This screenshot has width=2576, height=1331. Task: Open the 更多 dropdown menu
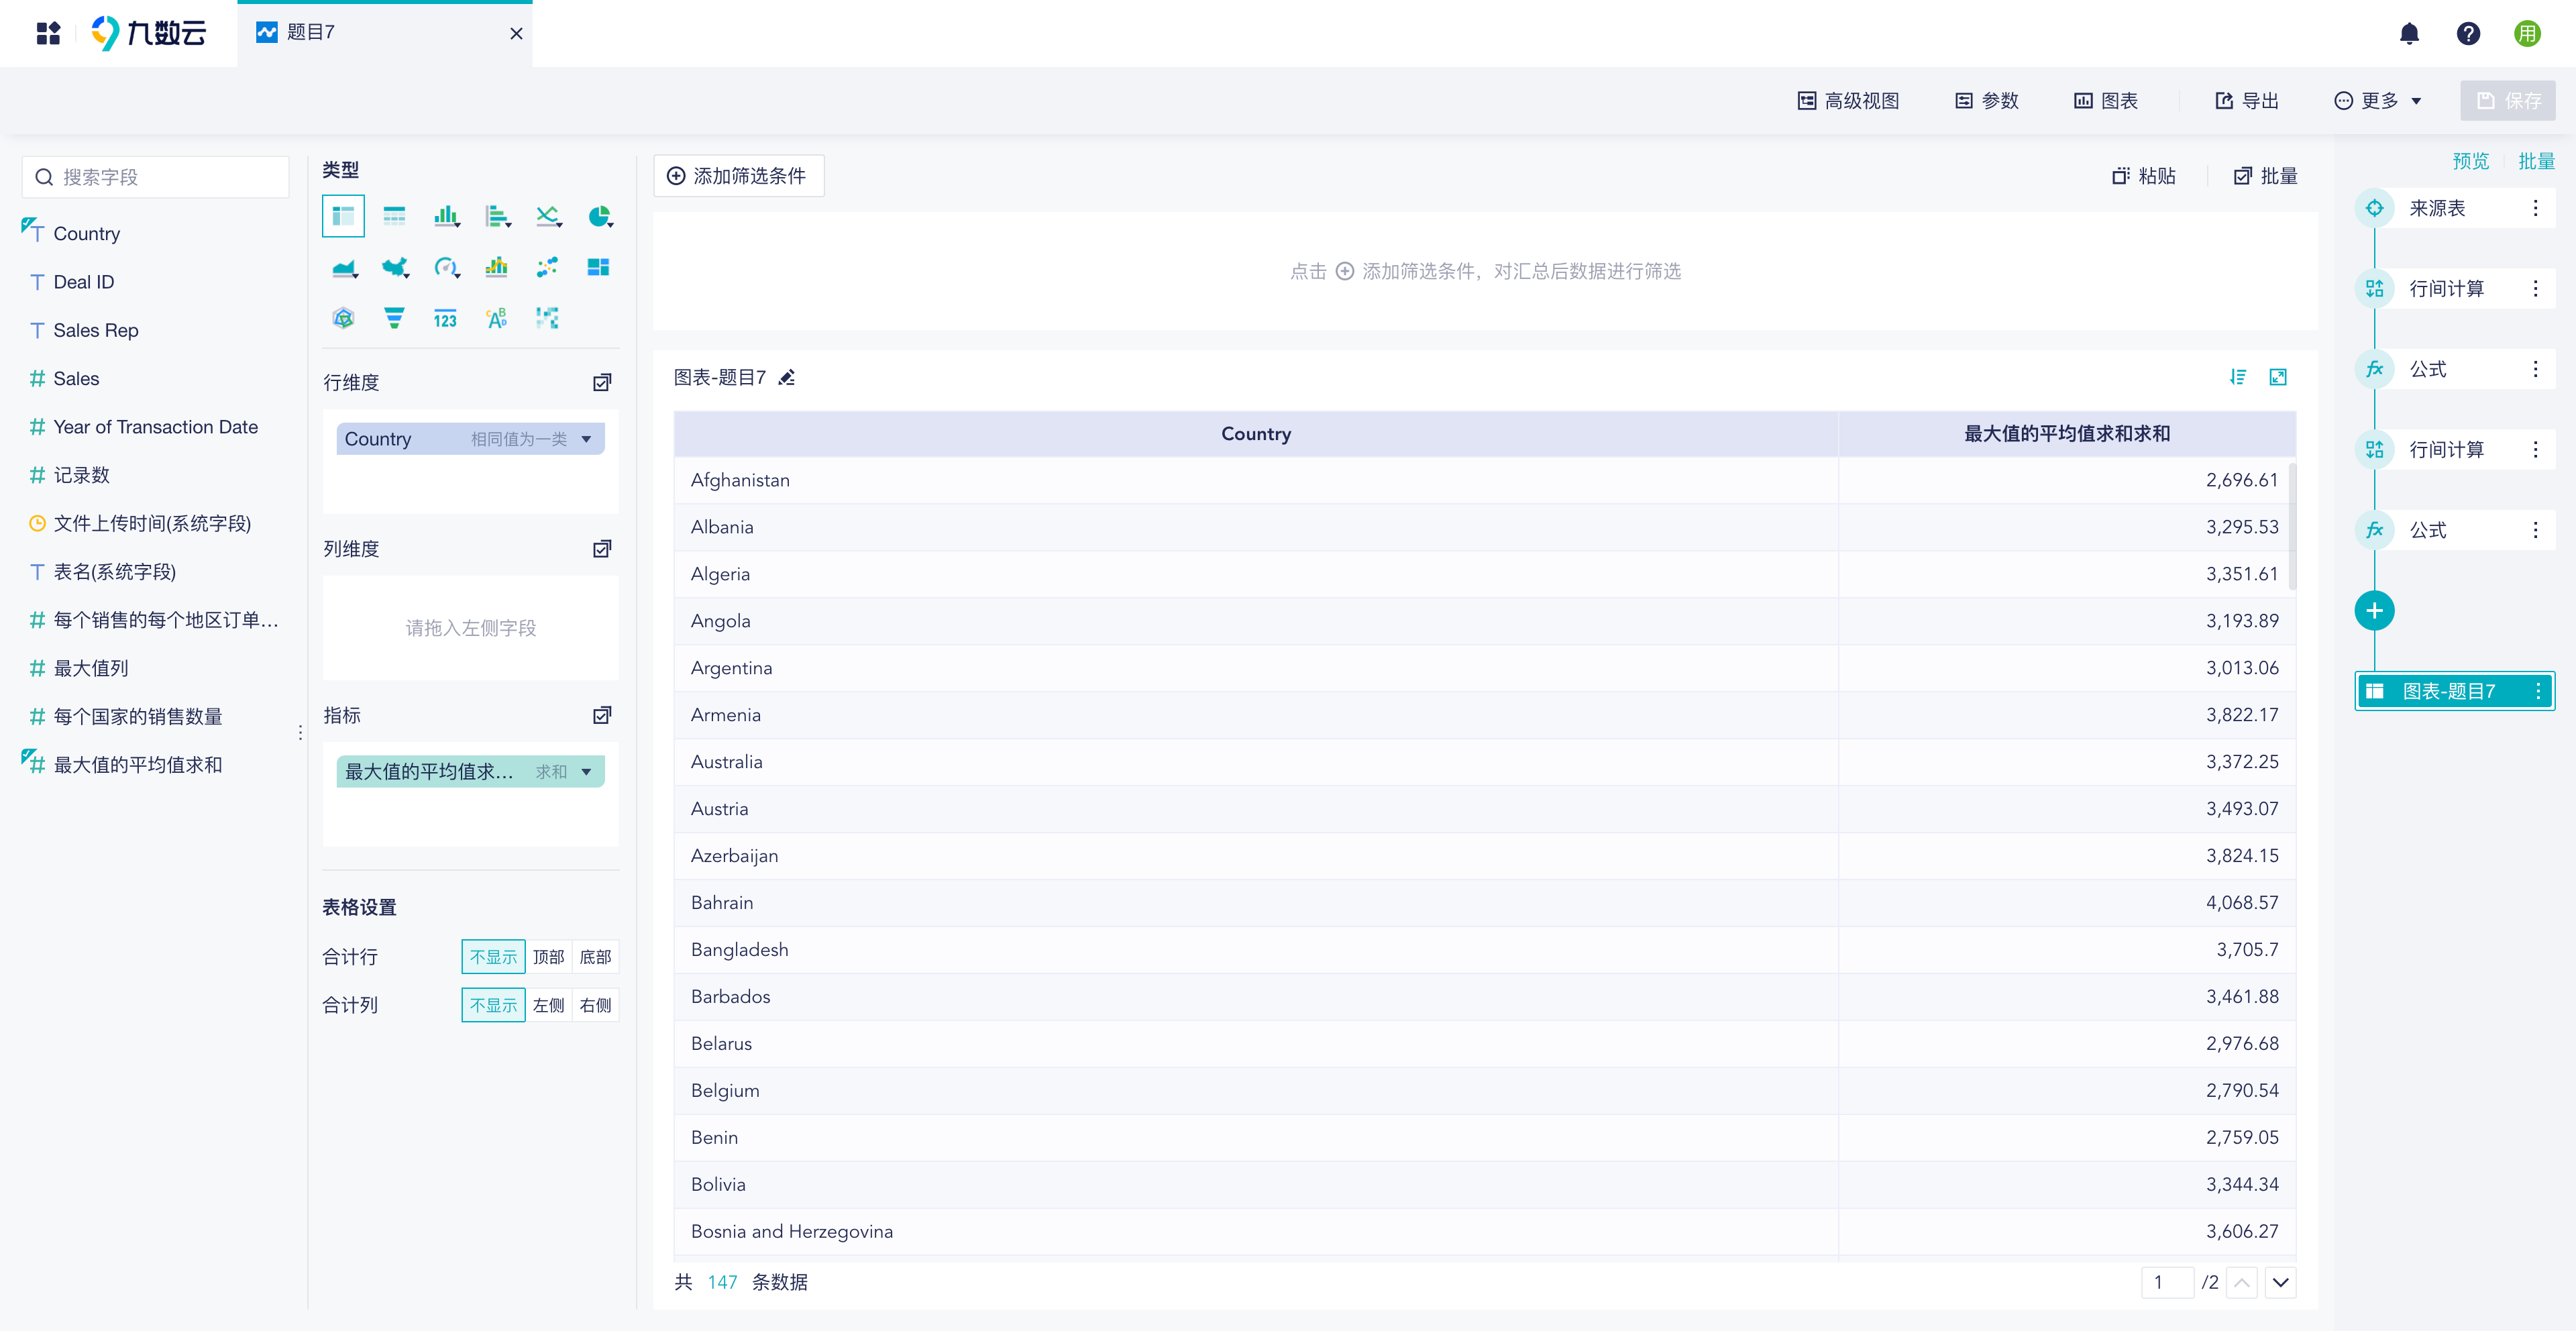click(2378, 101)
